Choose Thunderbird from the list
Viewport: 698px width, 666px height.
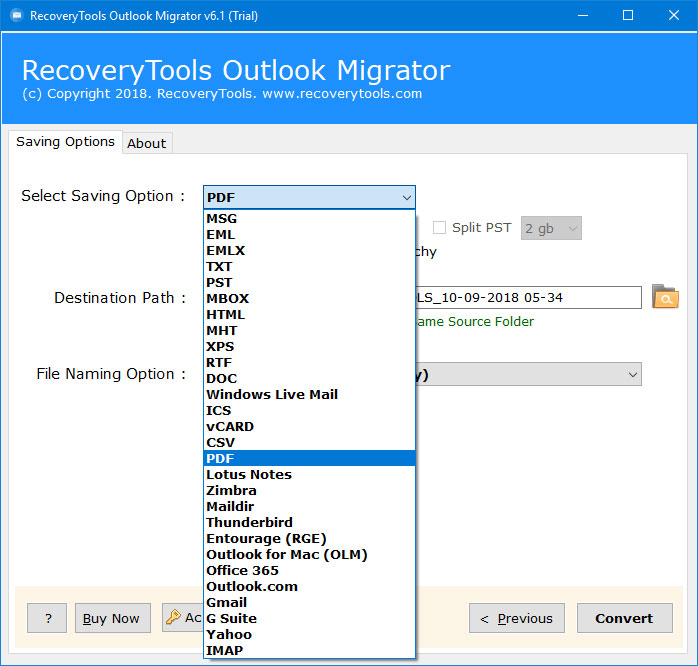click(309, 523)
